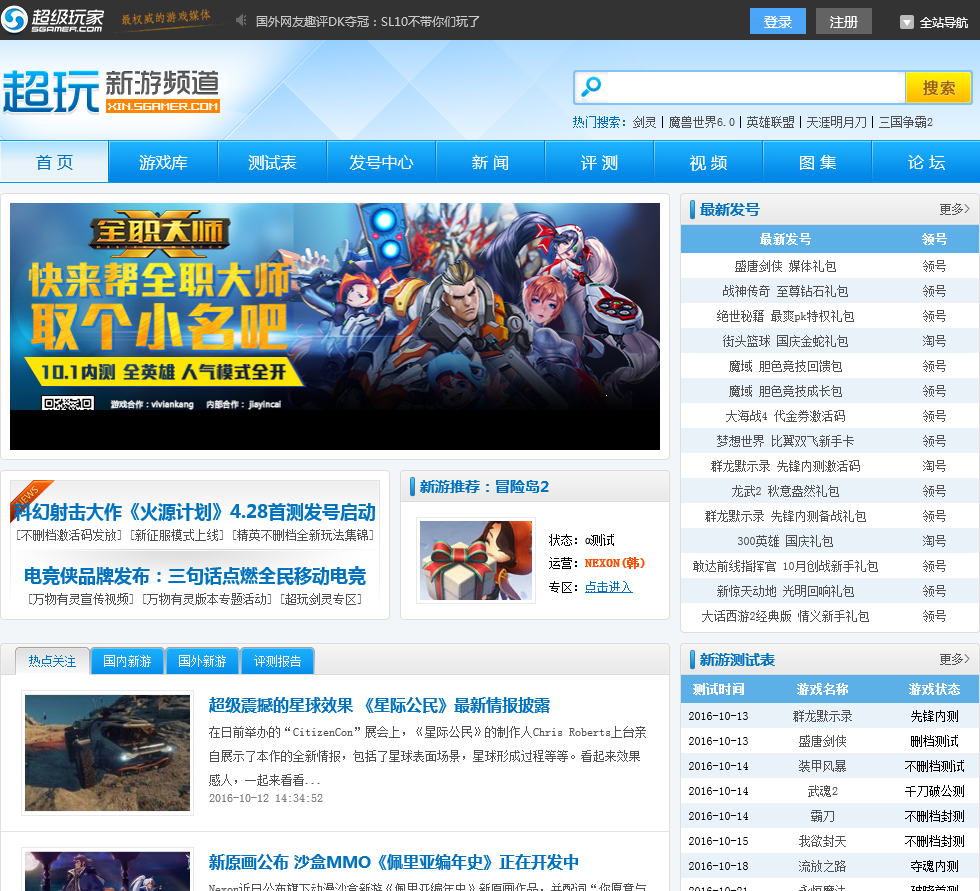The width and height of the screenshot is (980, 891).
Task: Open the 全职大师 promotional banner
Action: [335, 326]
